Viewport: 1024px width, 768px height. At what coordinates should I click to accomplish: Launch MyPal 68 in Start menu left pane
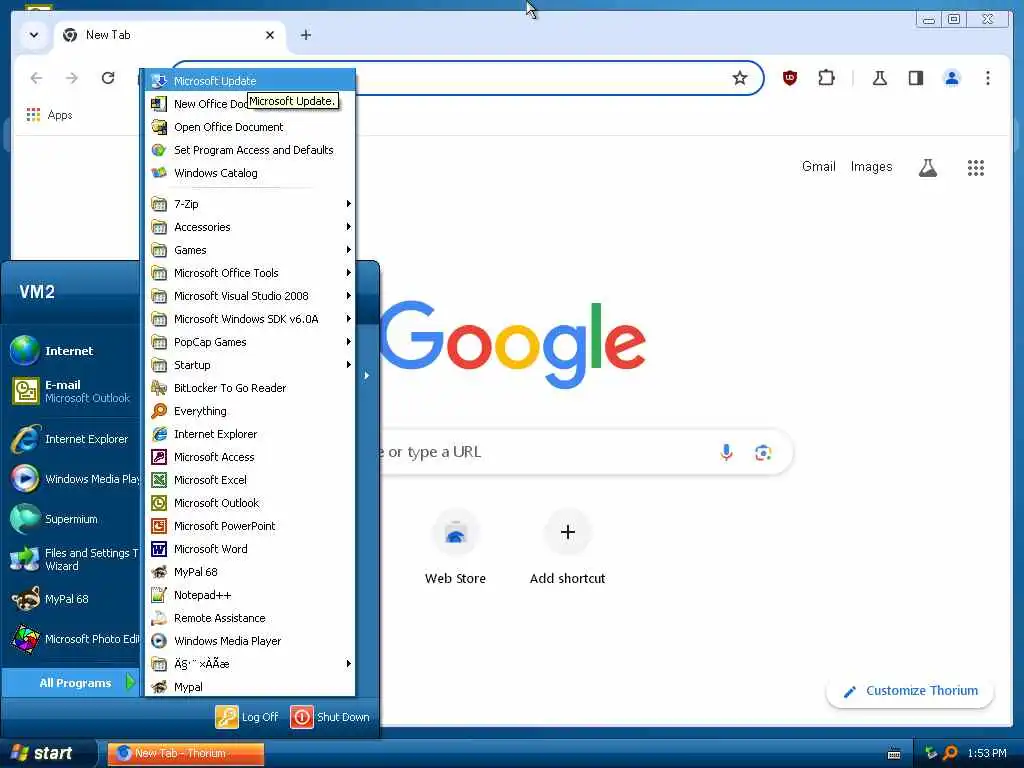click(72, 599)
